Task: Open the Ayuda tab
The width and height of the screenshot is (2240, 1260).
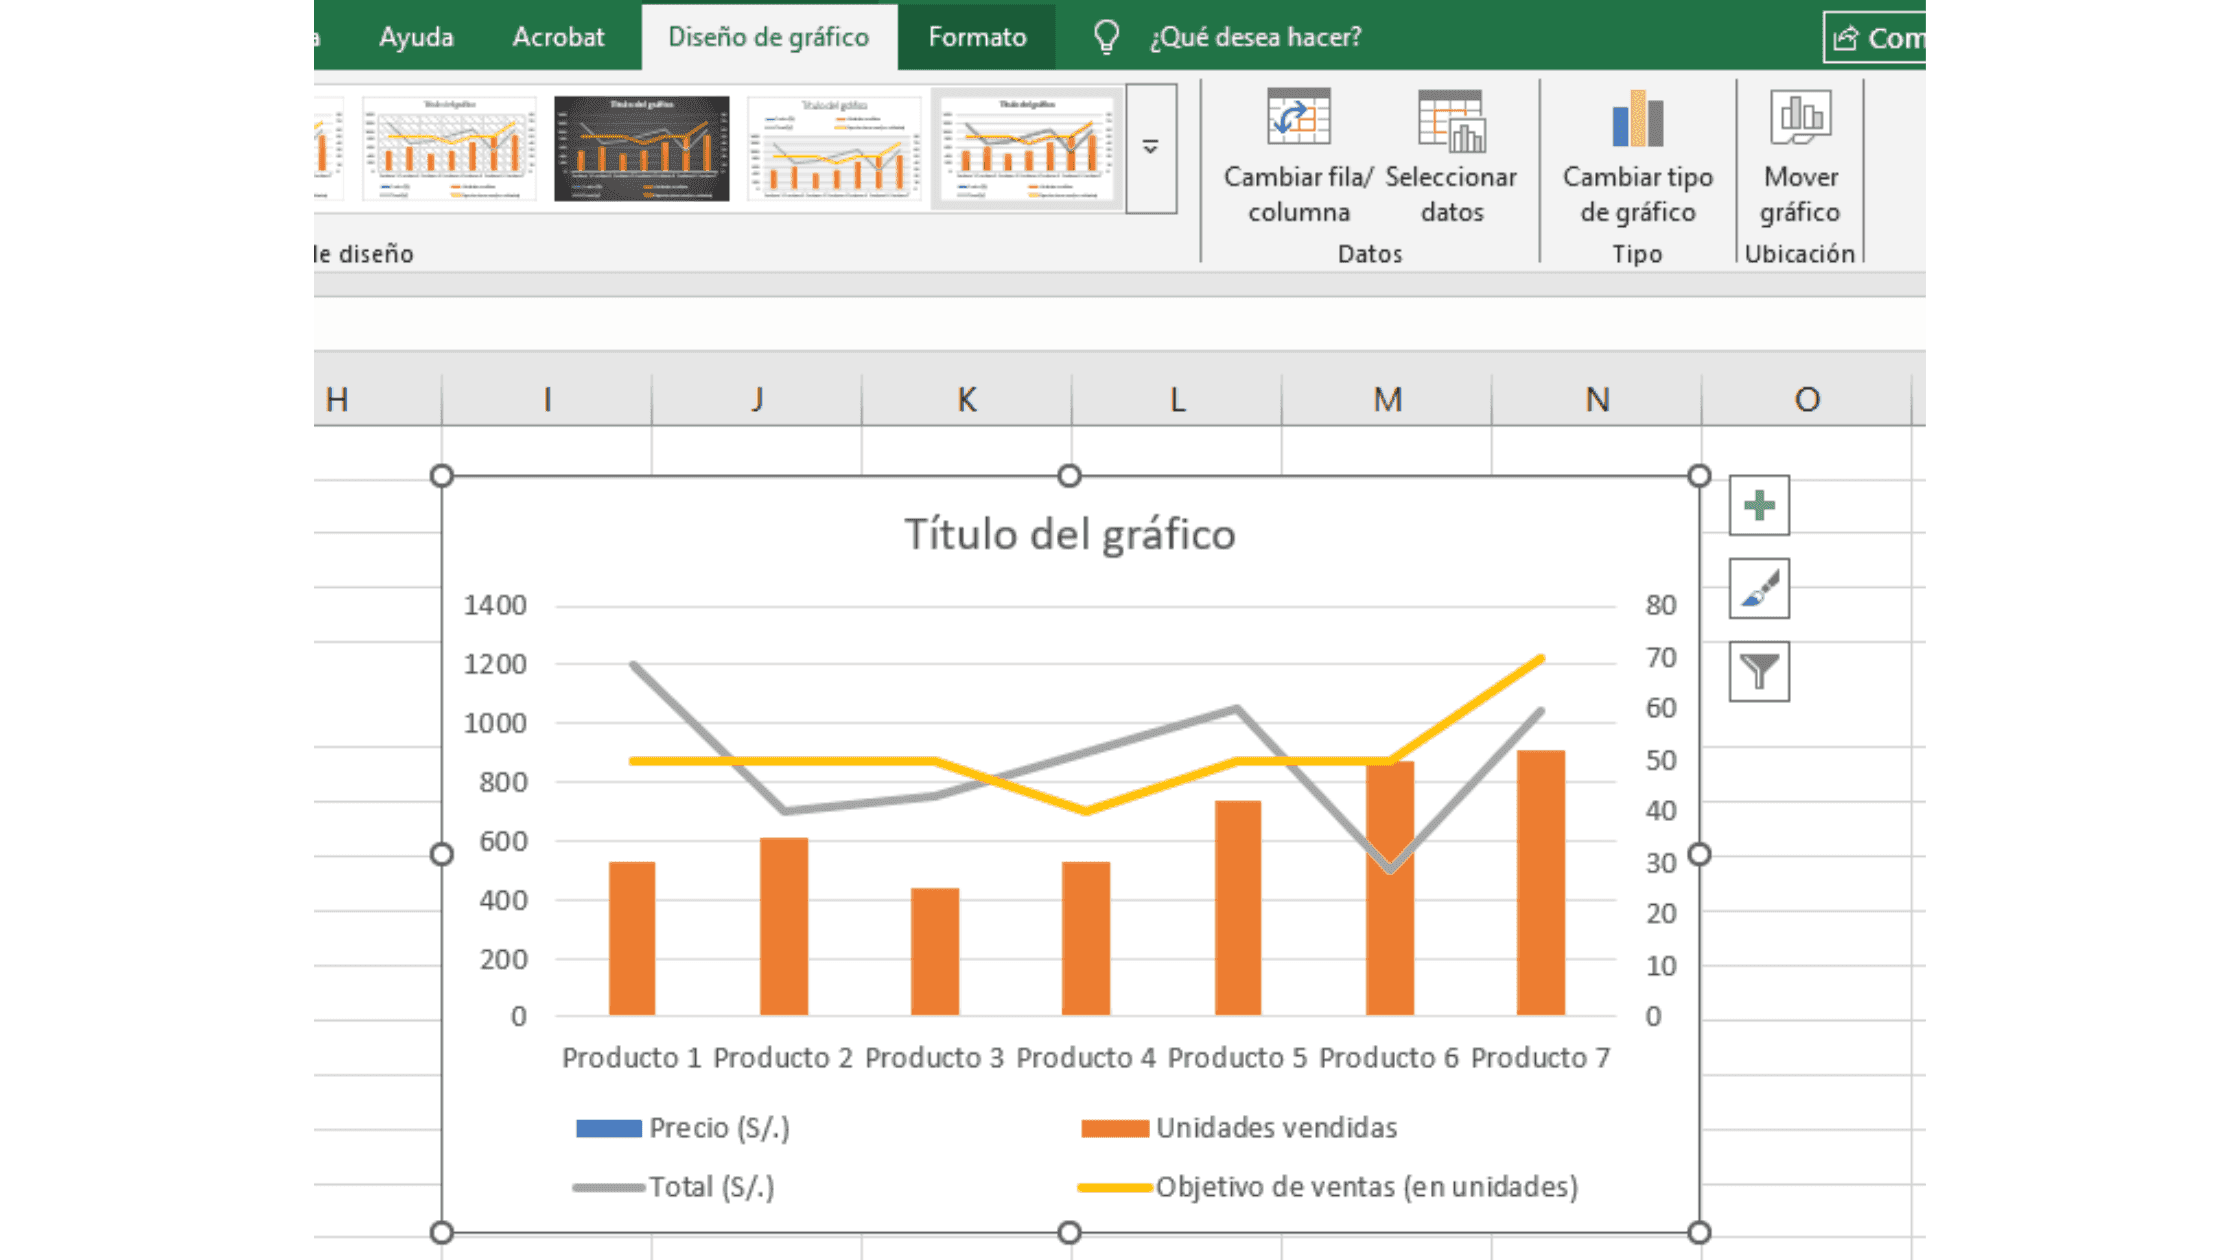Action: point(416,37)
